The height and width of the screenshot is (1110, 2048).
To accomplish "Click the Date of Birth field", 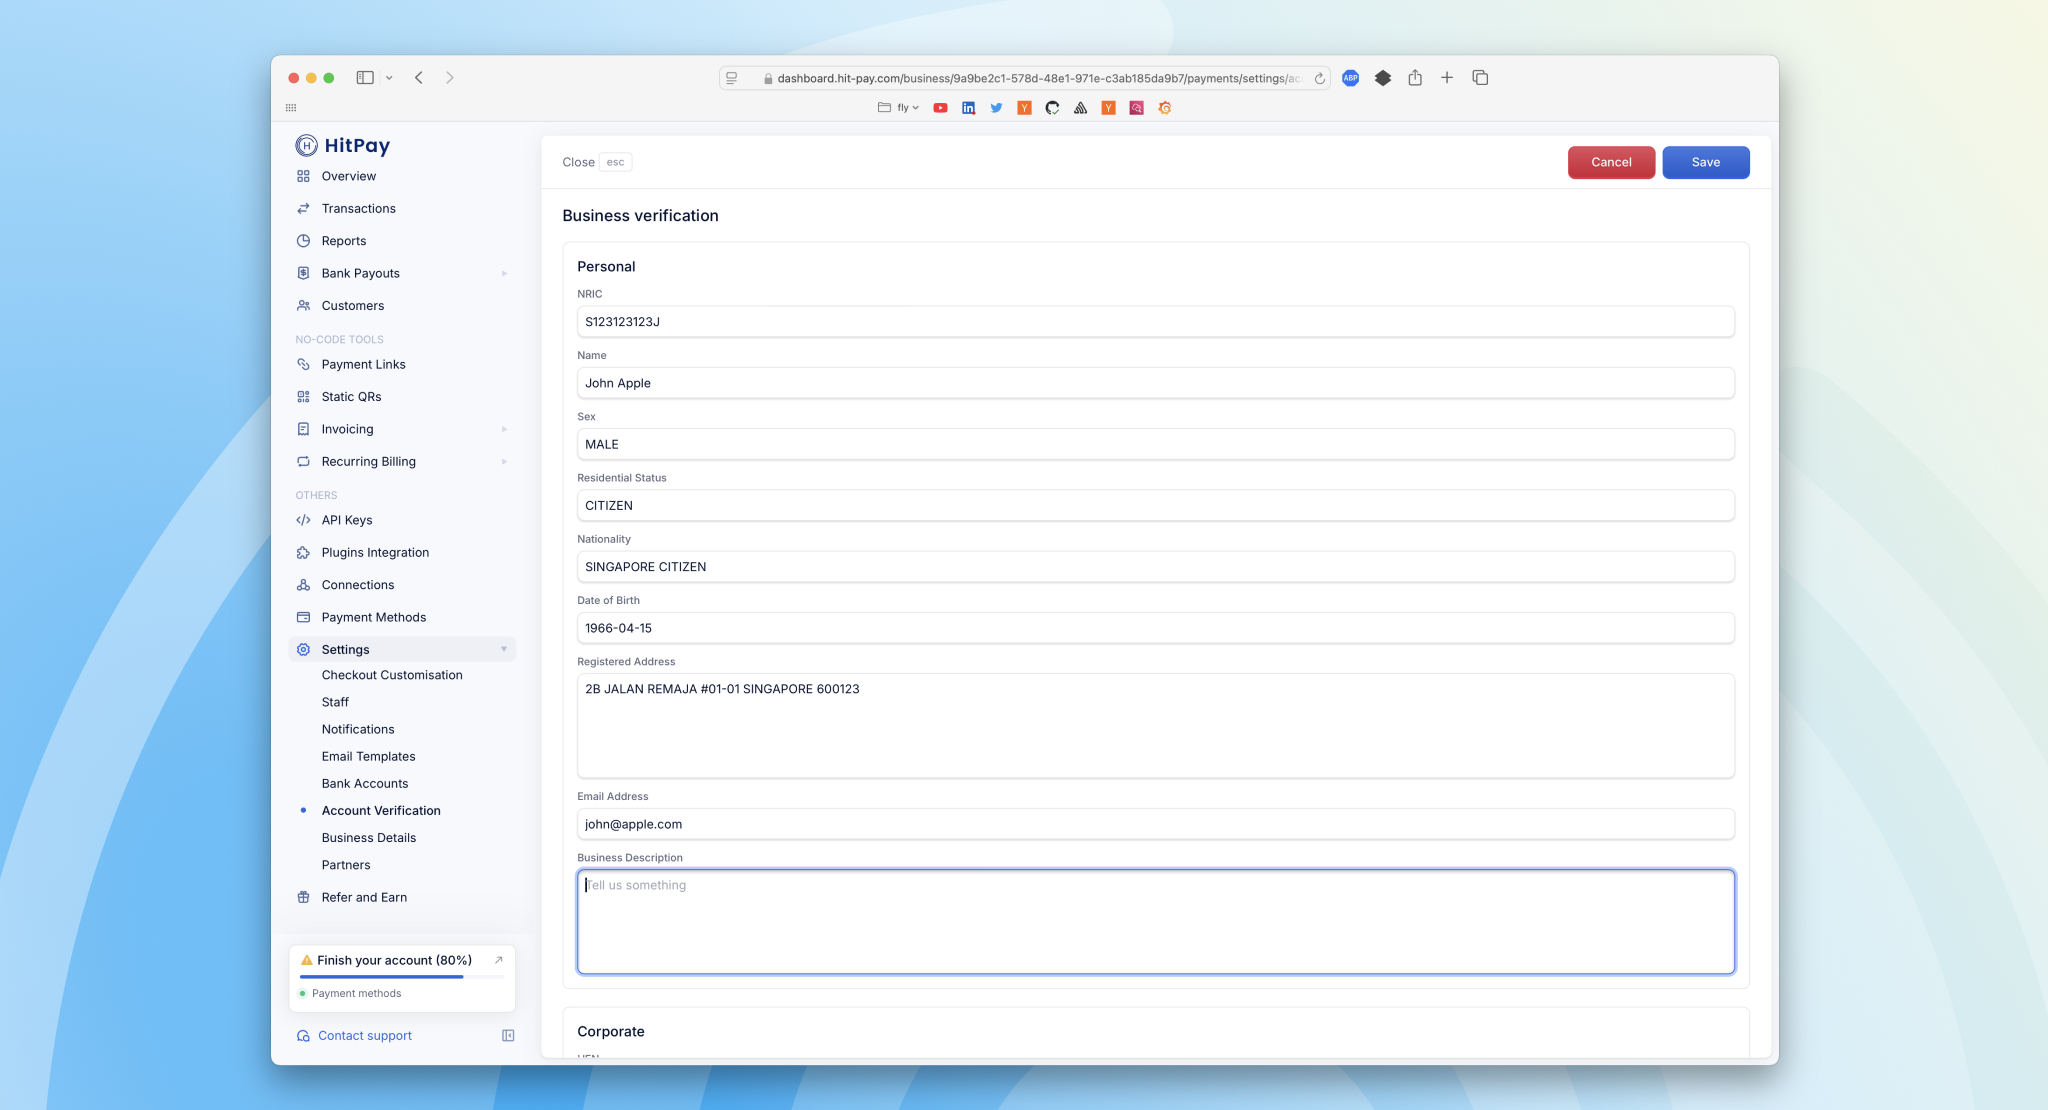I will (1155, 628).
